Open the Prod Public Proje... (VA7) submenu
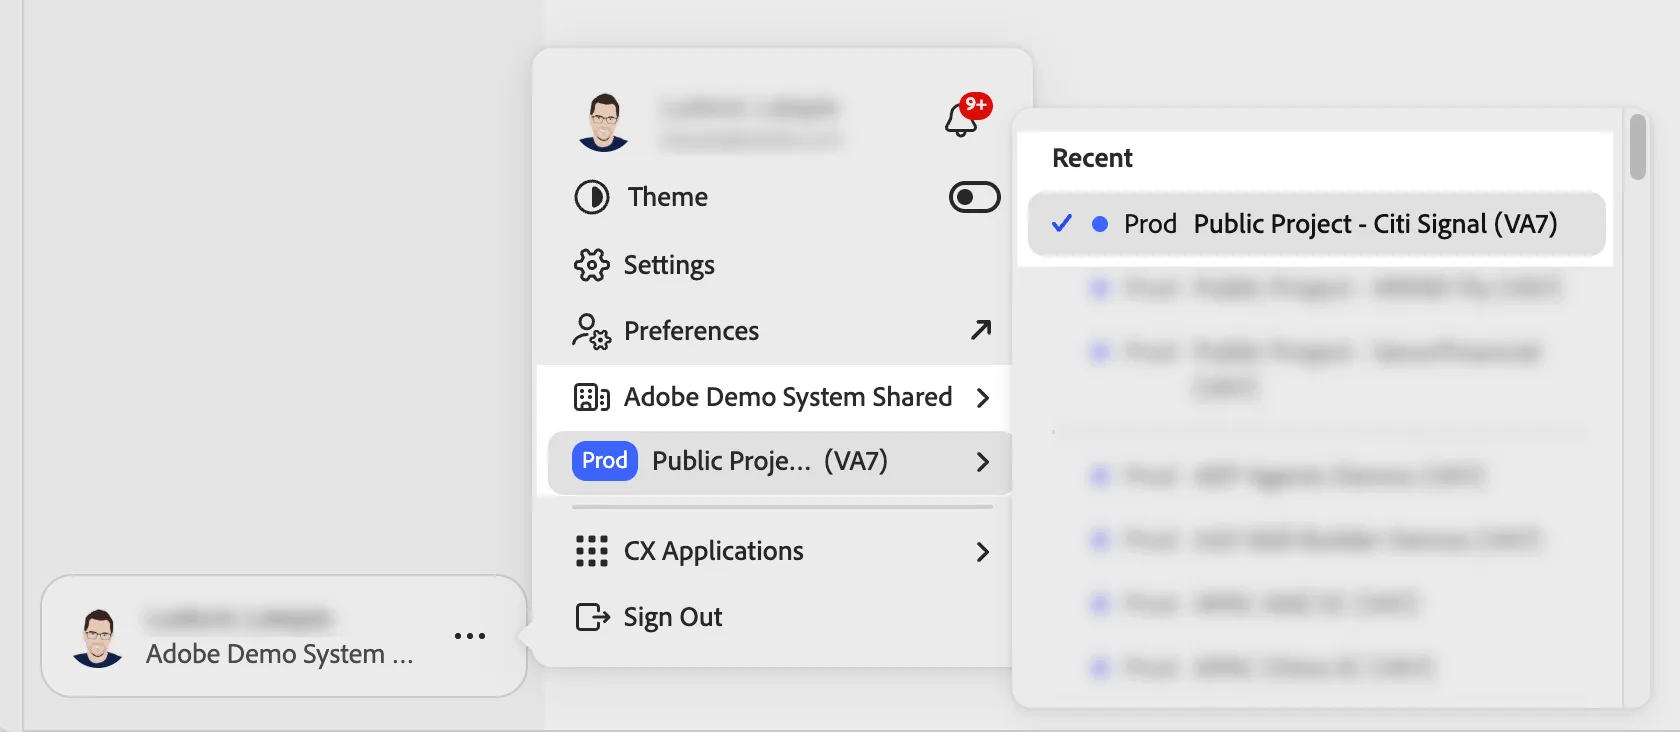Screen dimensions: 1680x732 point(779,461)
